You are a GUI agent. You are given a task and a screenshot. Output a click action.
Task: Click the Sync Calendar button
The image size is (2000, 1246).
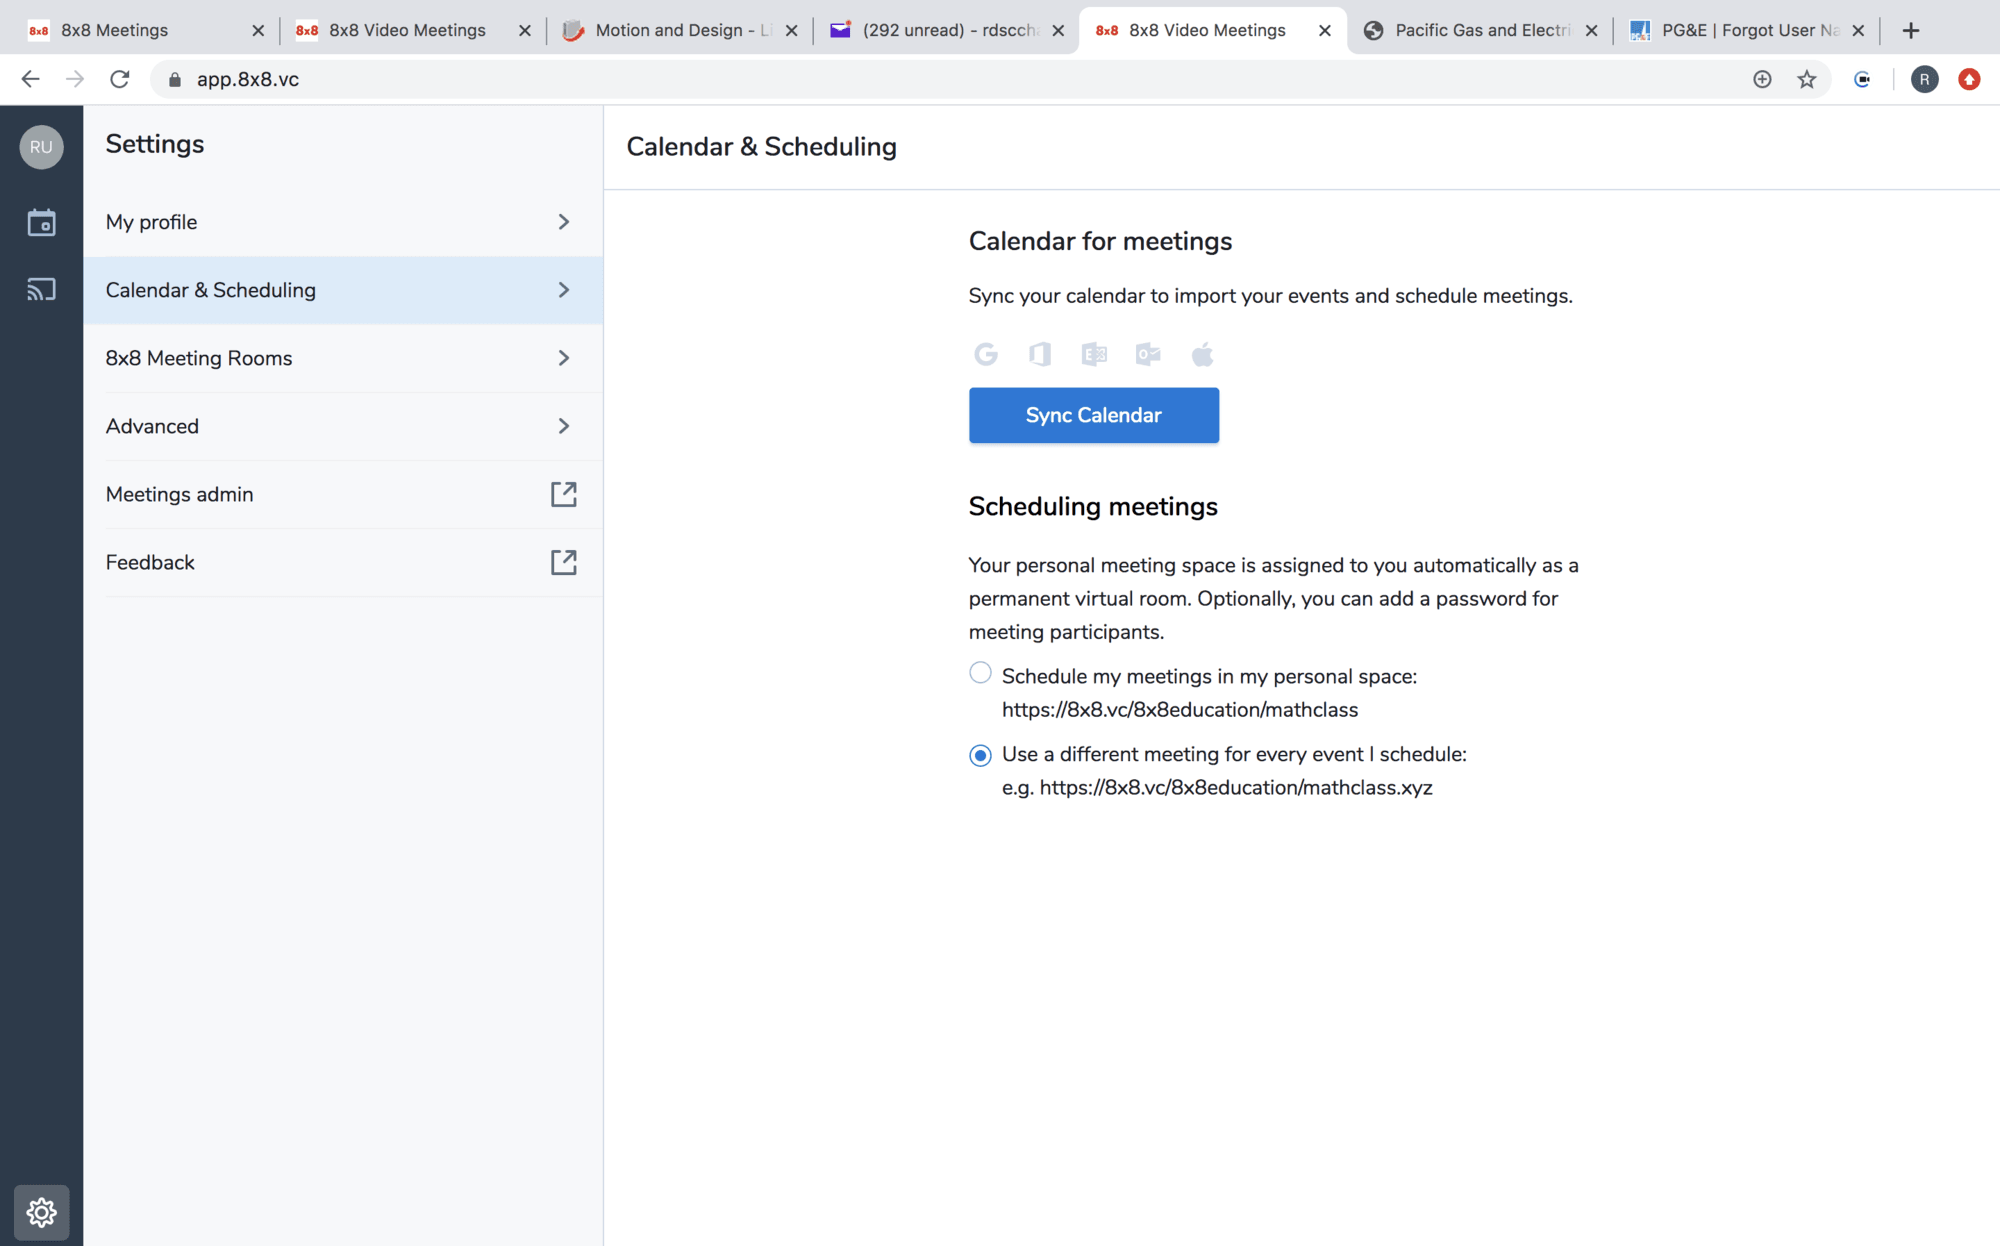pyautogui.click(x=1093, y=415)
